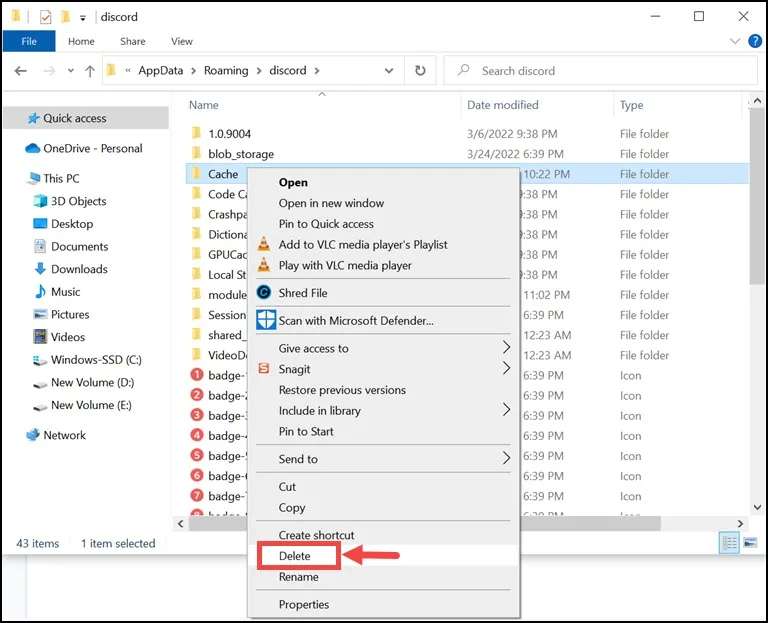The height and width of the screenshot is (623, 768).
Task: Switch to Large icons view icon
Action: [750, 543]
